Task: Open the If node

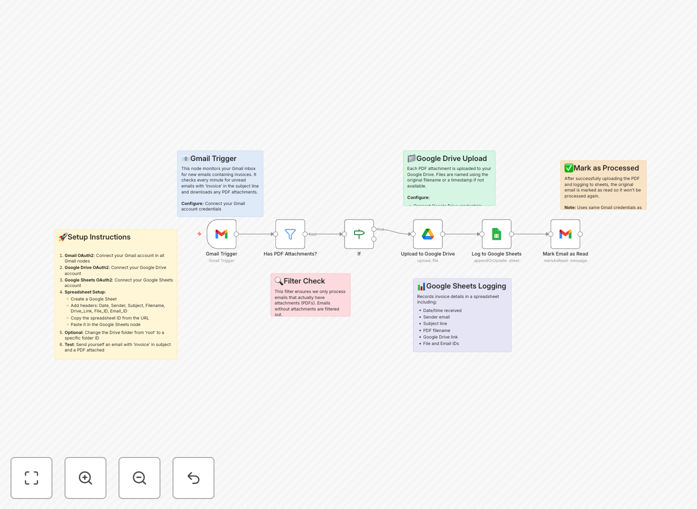Action: (359, 234)
